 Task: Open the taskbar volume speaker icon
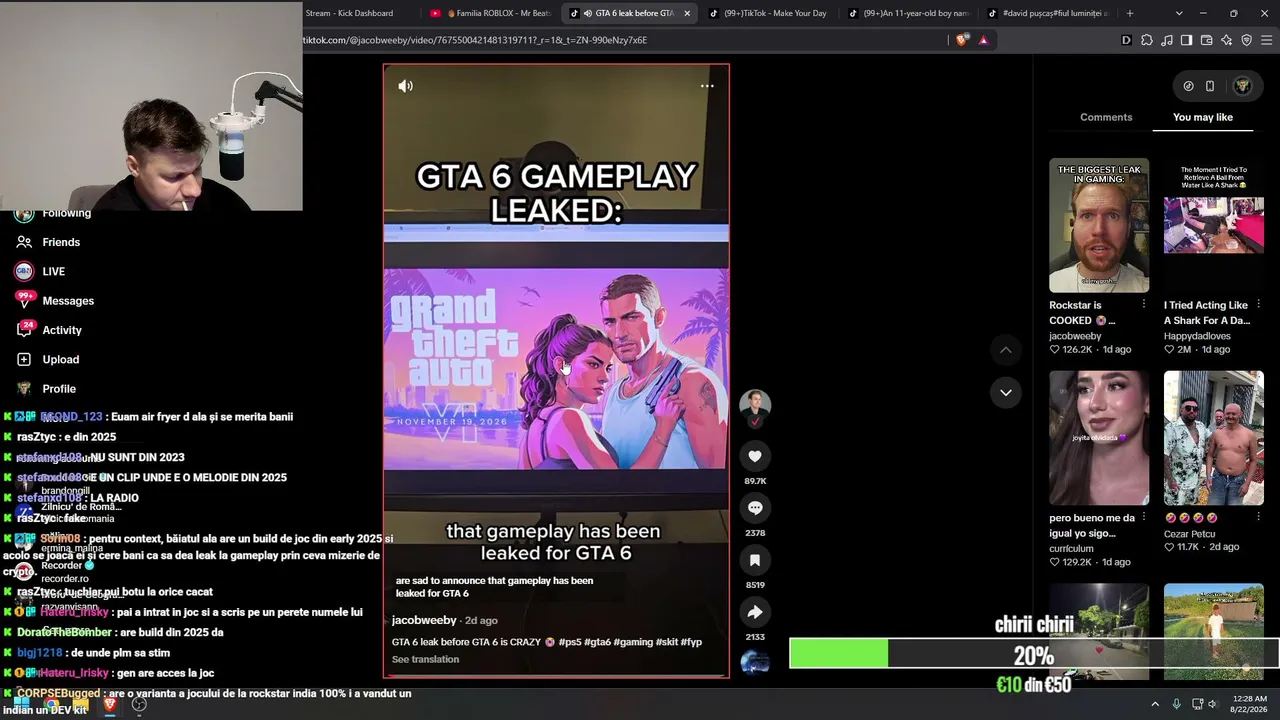tap(1213, 704)
